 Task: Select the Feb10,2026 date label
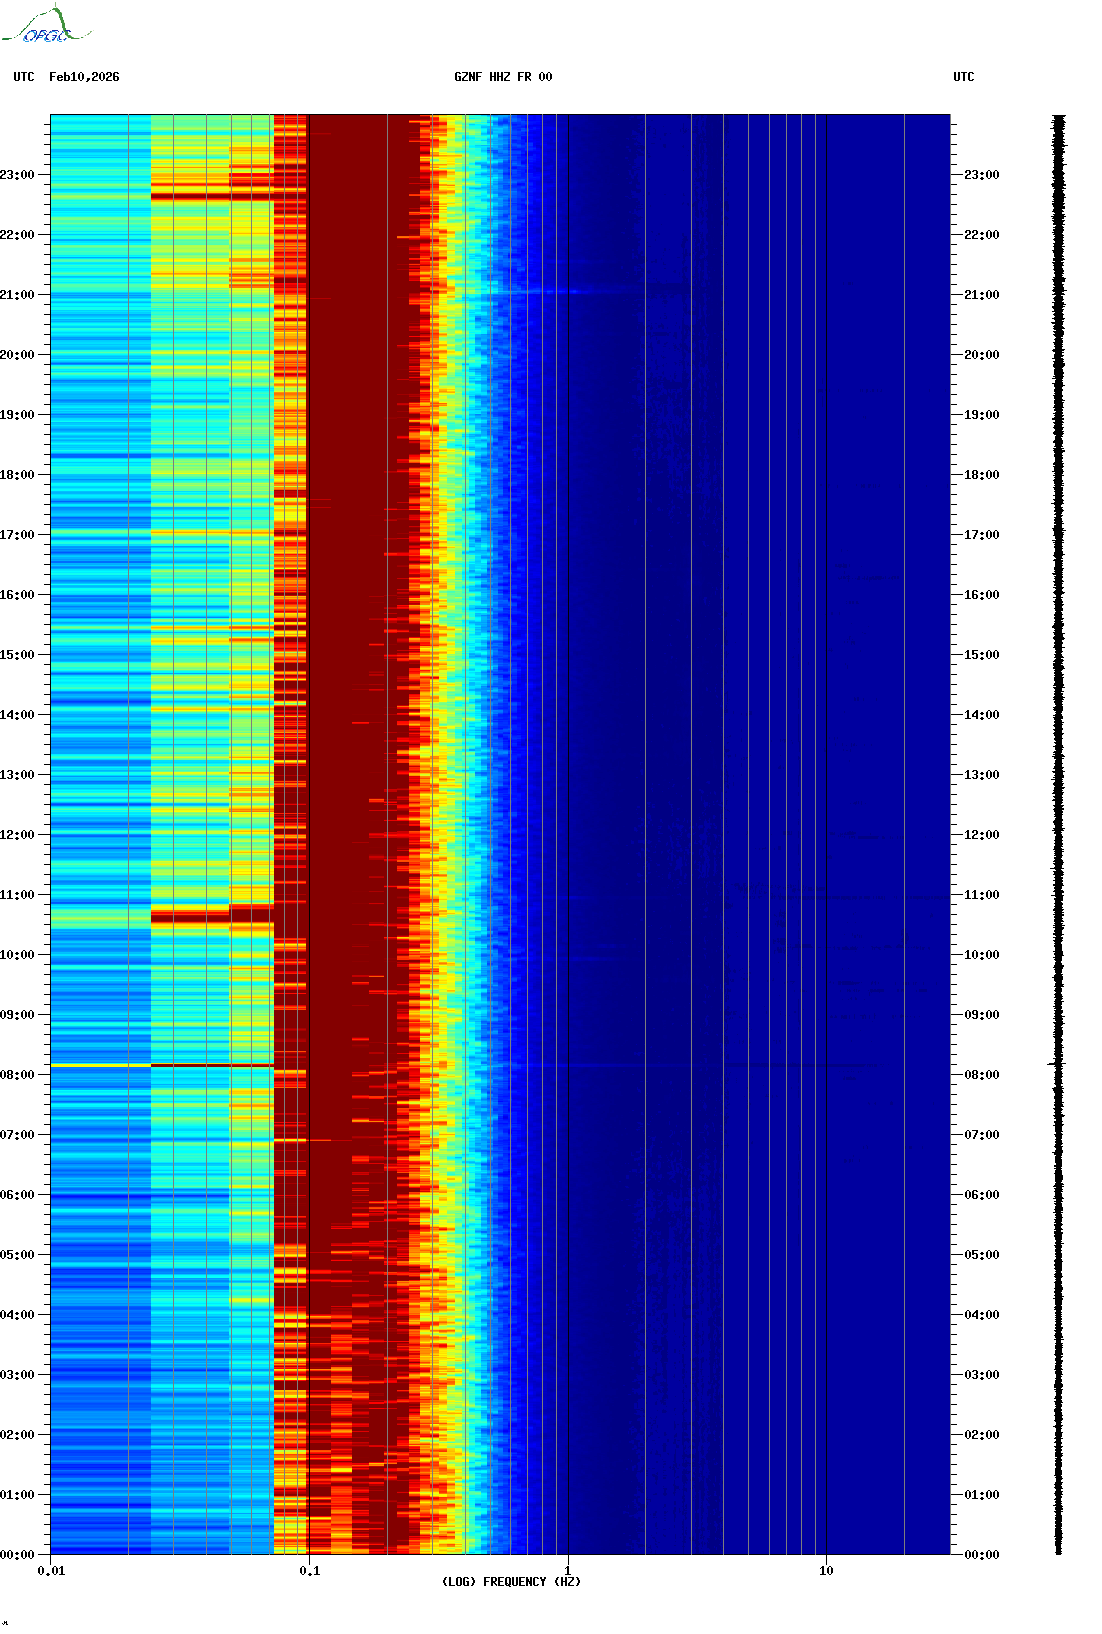(84, 77)
